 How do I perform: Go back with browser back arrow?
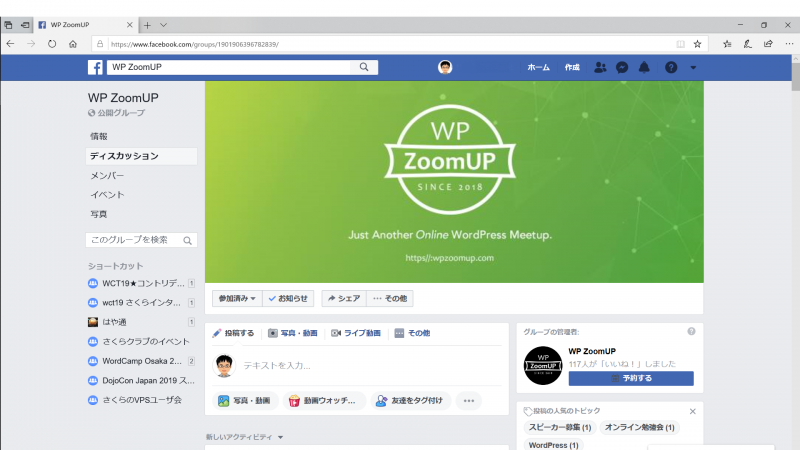(x=10, y=44)
